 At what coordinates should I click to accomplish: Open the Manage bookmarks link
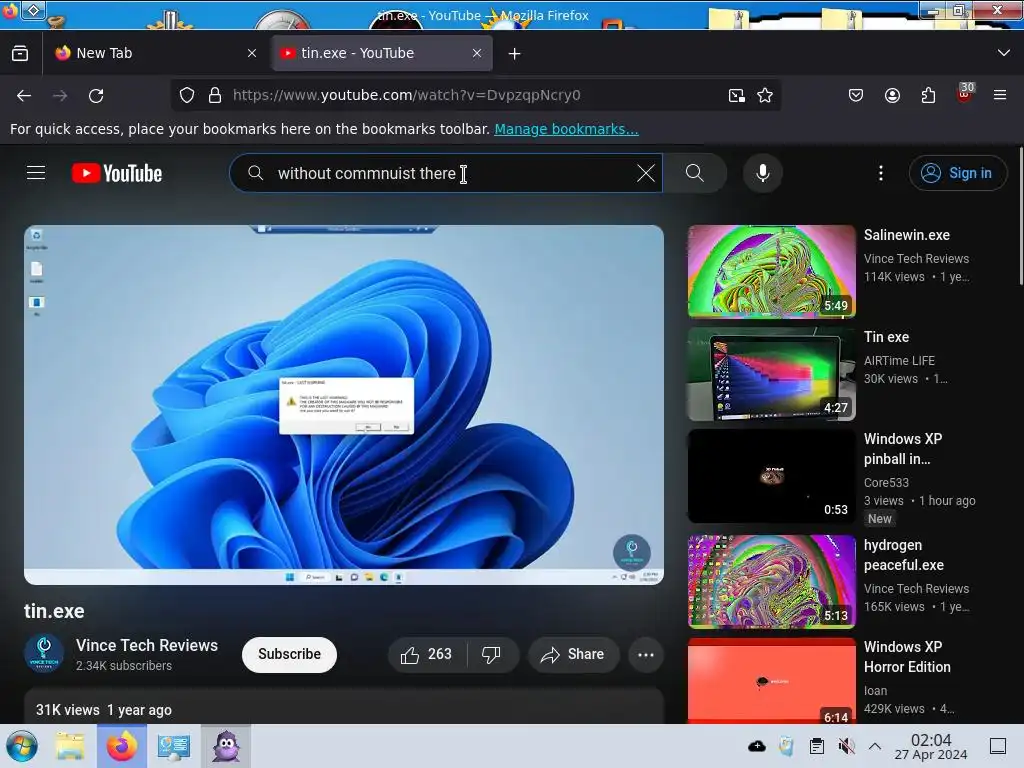[x=566, y=129]
